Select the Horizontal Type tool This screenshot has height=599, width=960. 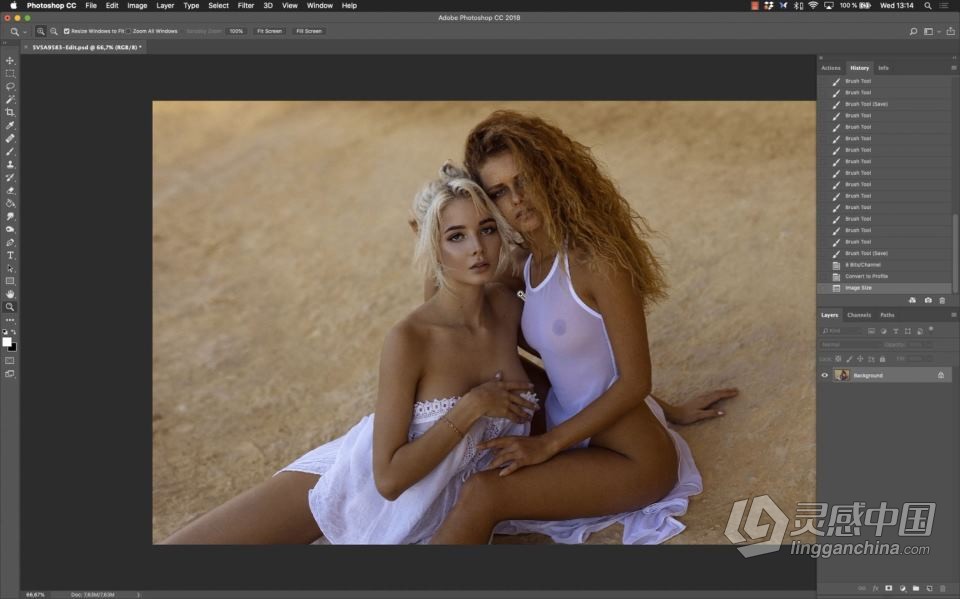(10, 255)
